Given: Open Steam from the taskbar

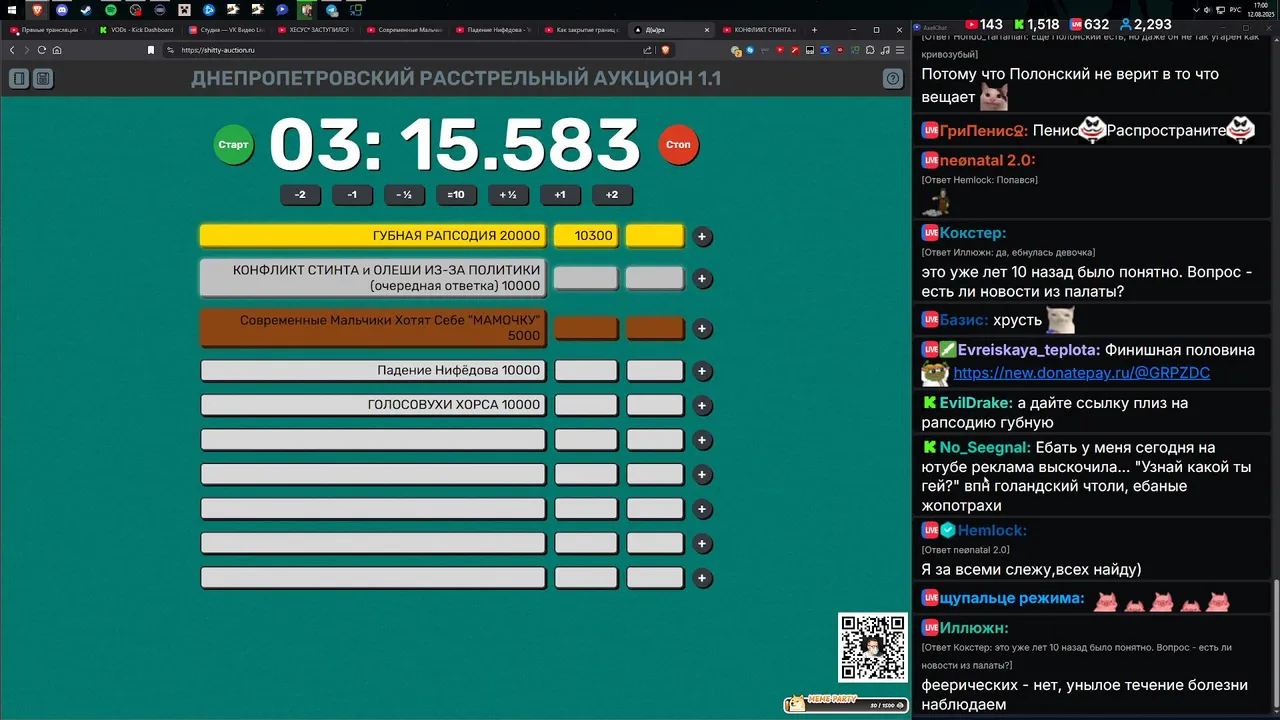Looking at the screenshot, I should point(86,9).
